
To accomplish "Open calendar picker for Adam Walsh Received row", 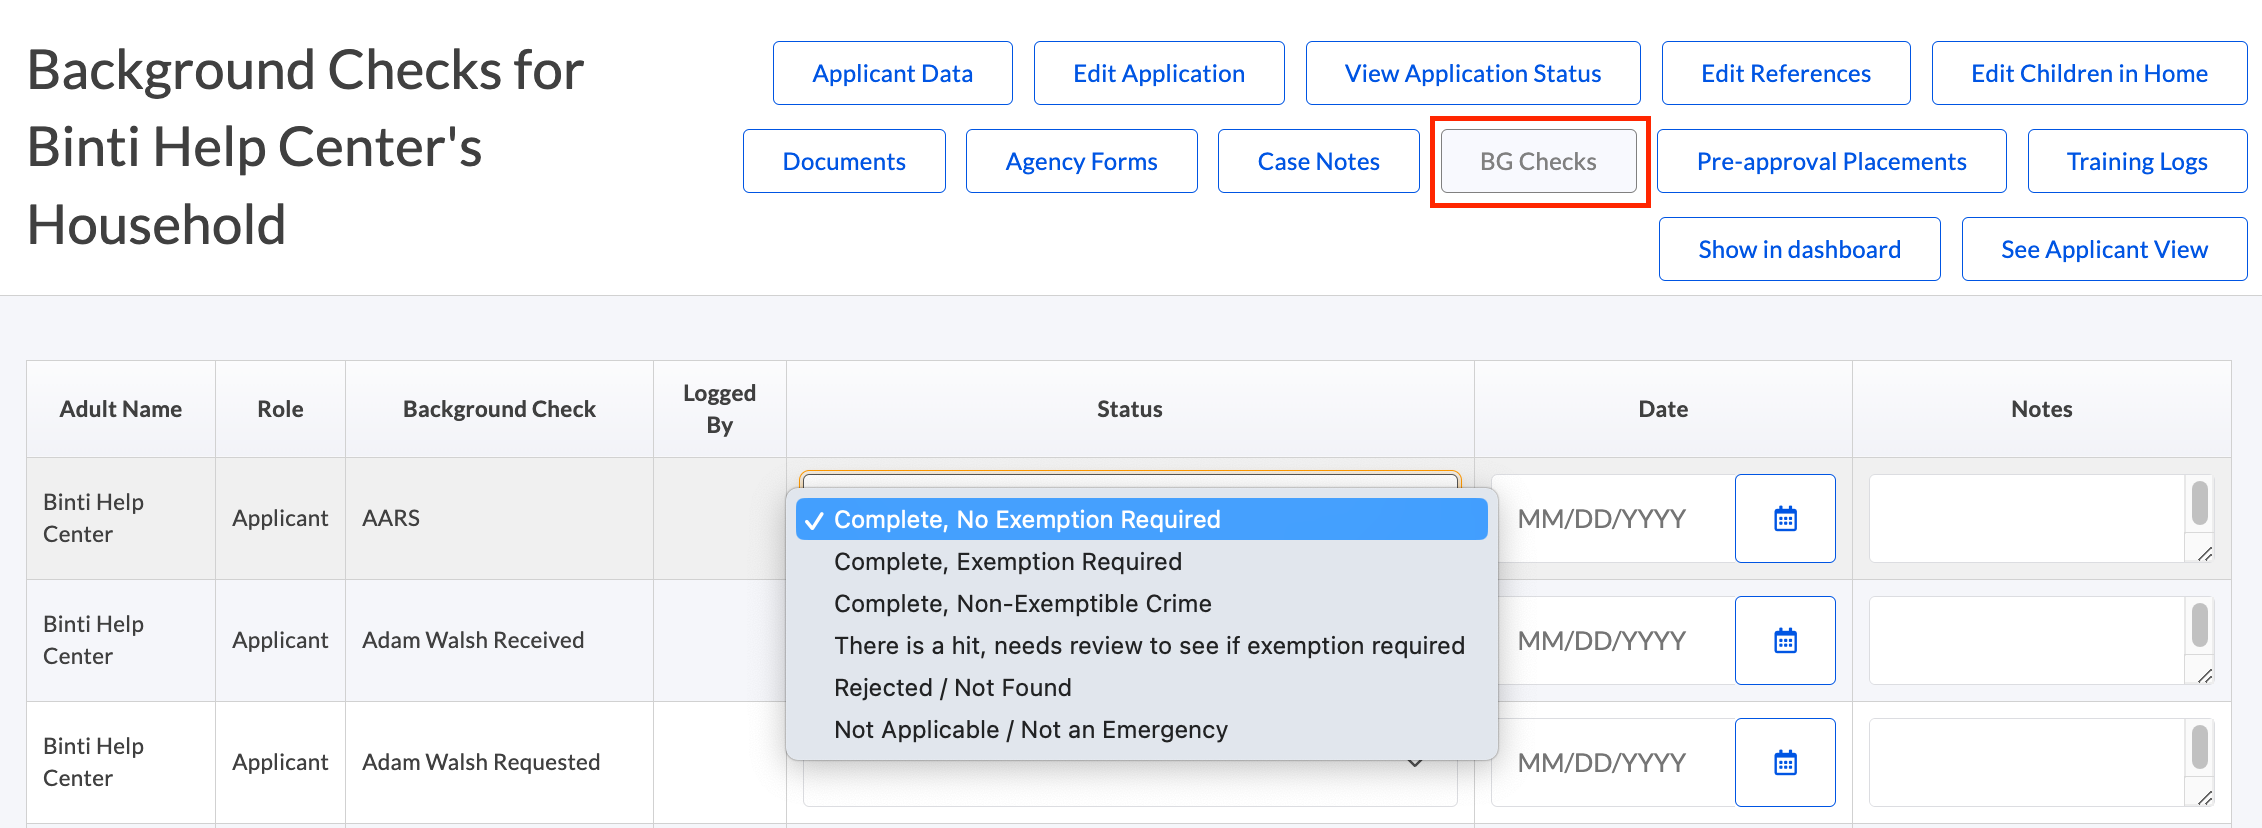I will tap(1785, 640).
